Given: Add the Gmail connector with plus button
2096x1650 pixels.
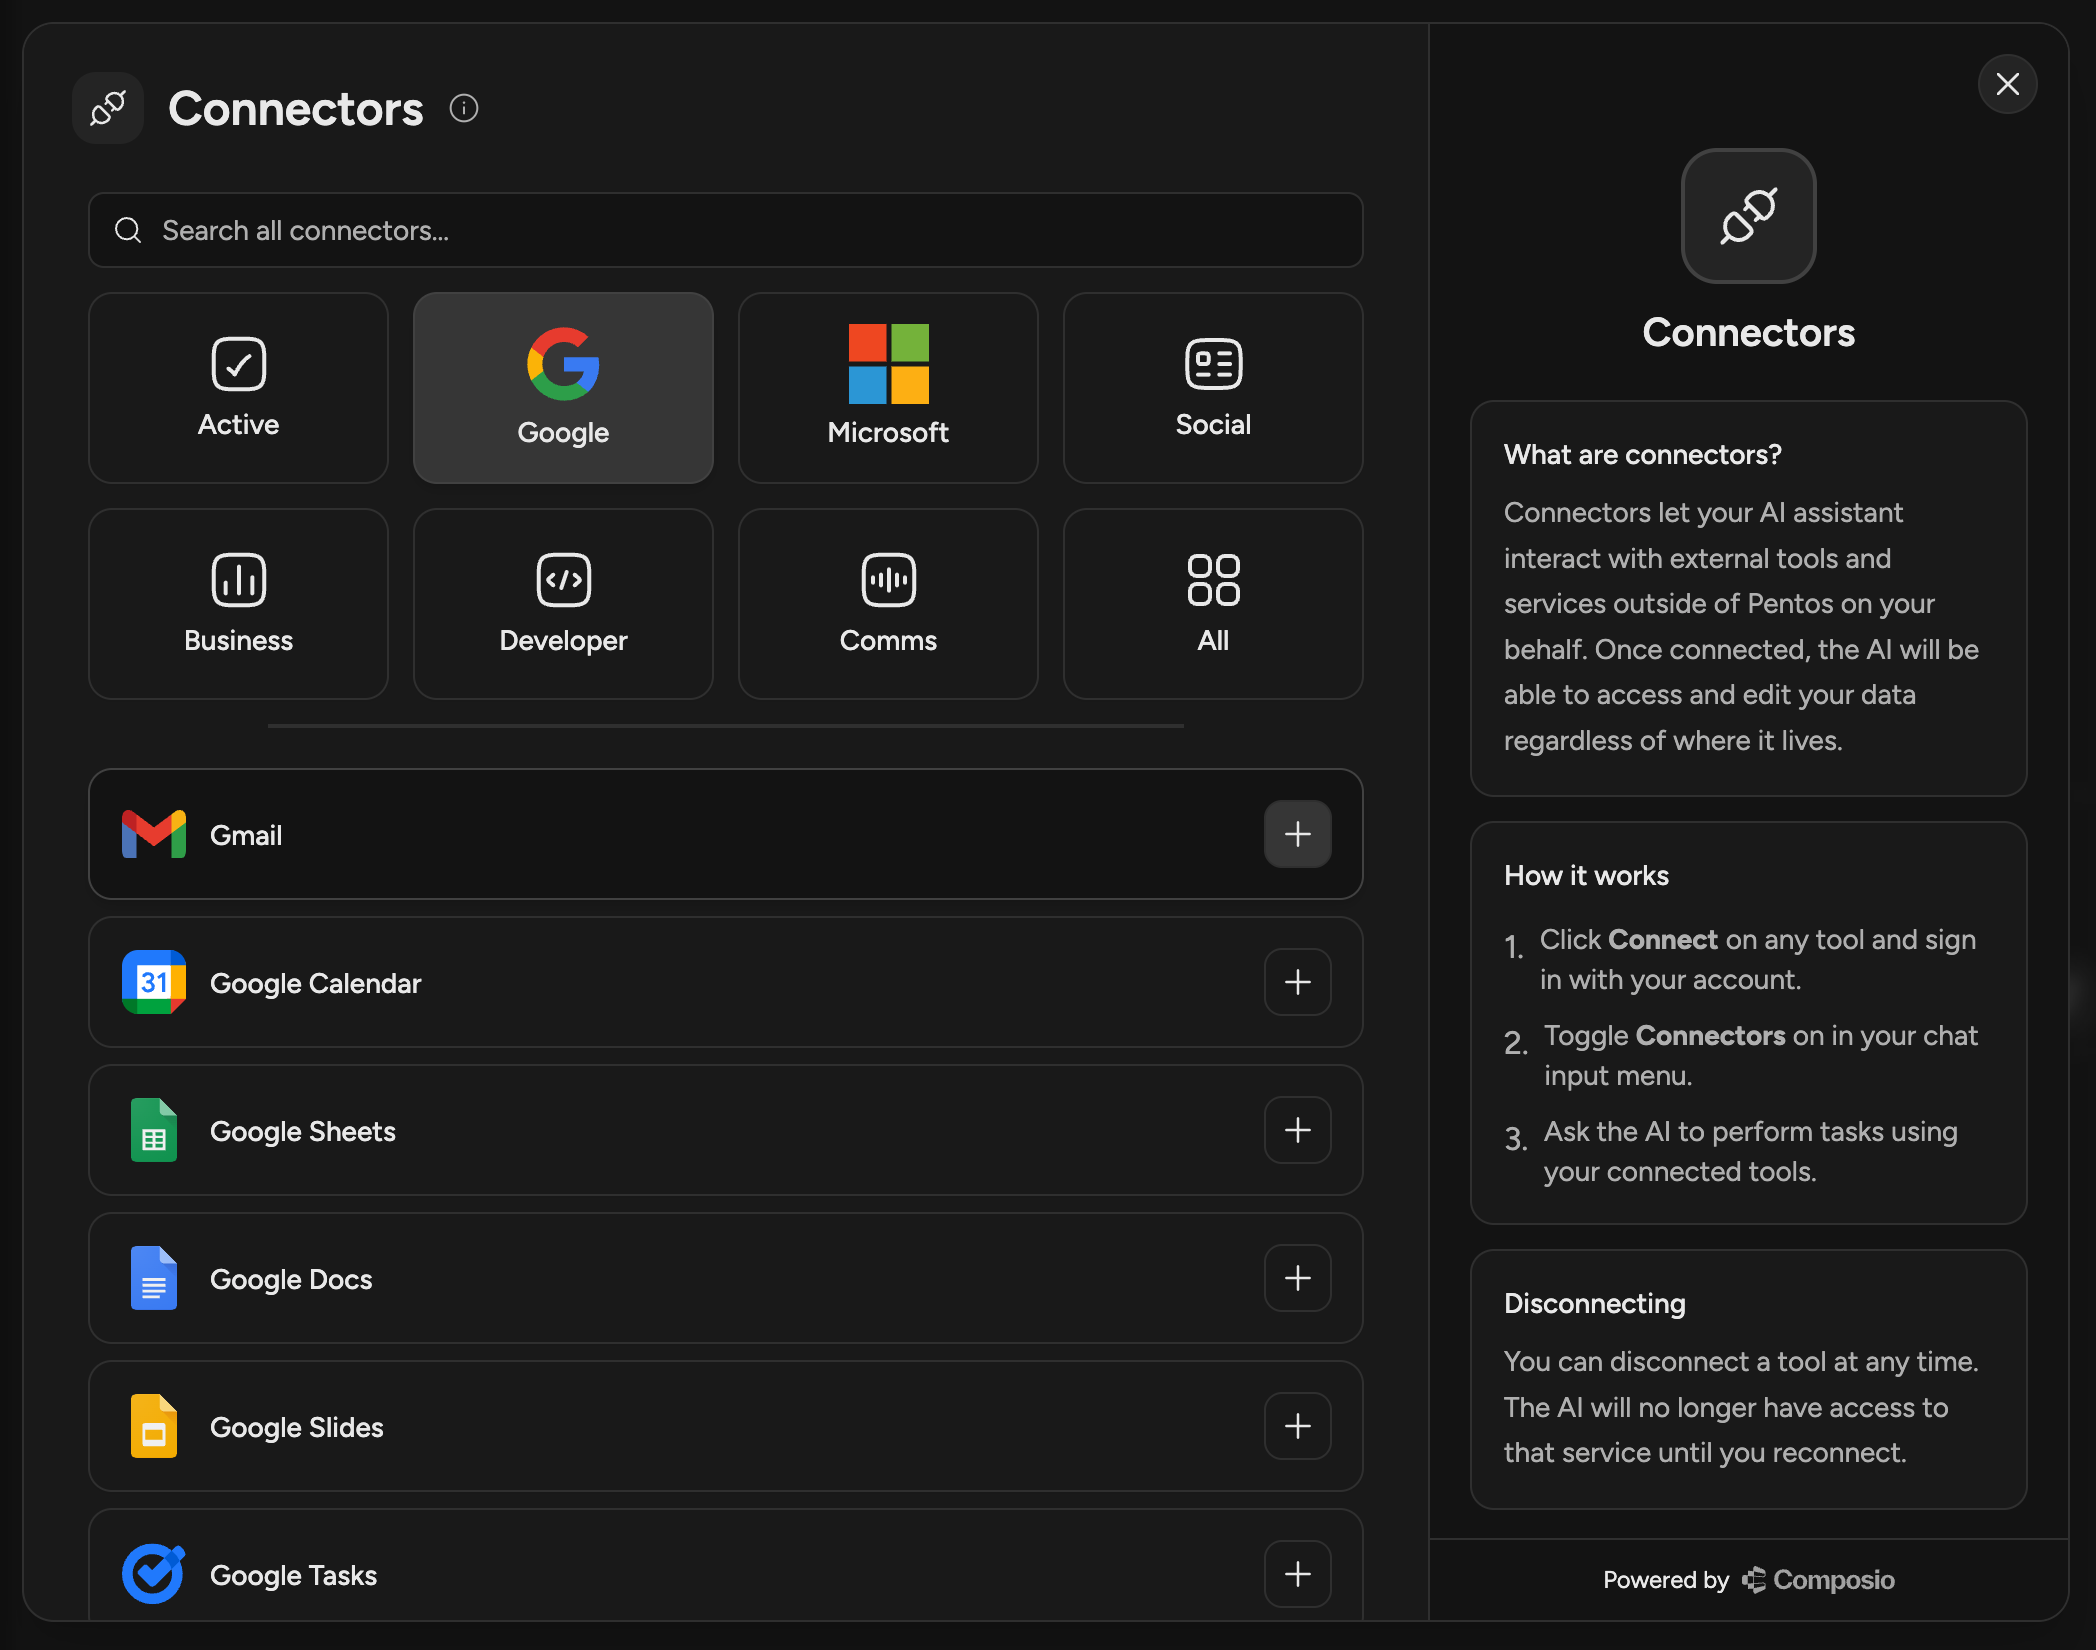Looking at the screenshot, I should click(1298, 834).
